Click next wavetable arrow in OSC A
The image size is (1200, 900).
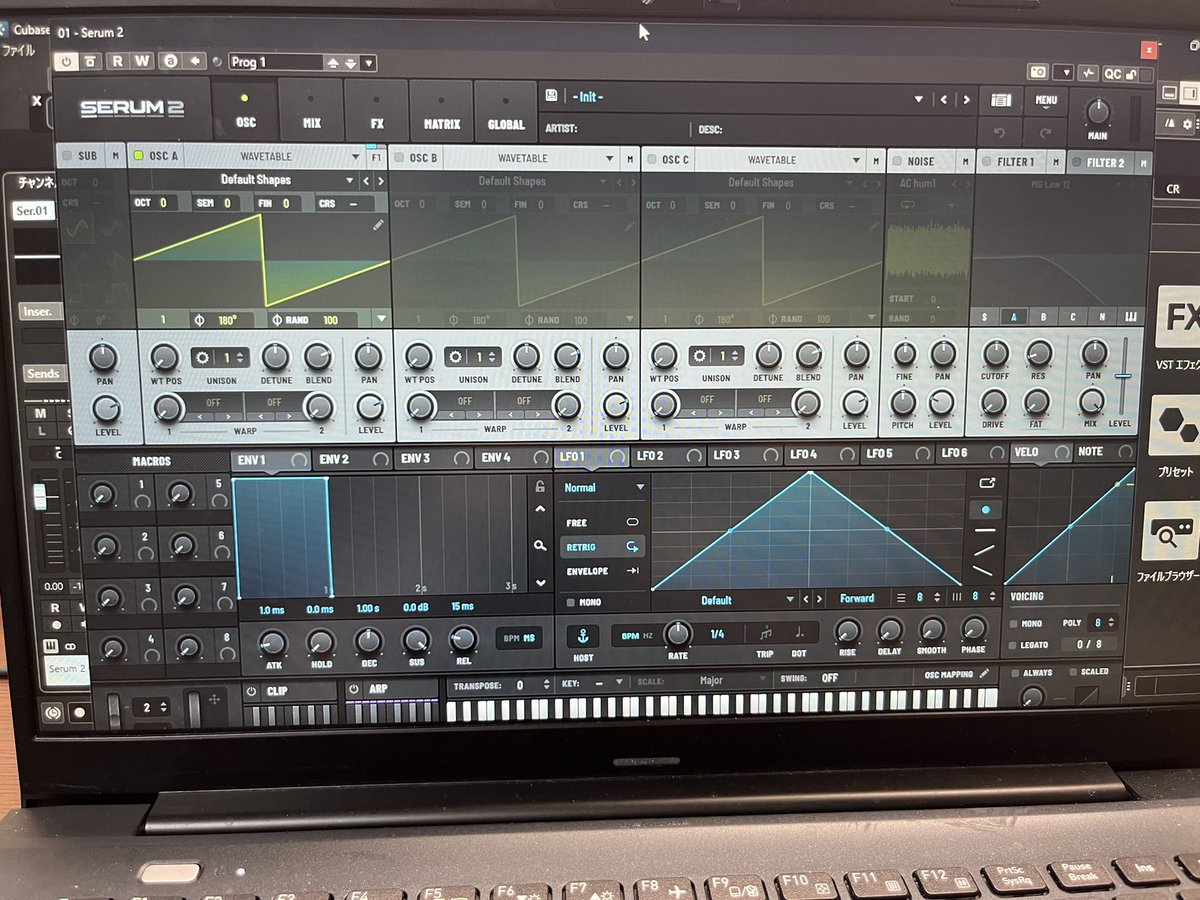tap(380, 181)
